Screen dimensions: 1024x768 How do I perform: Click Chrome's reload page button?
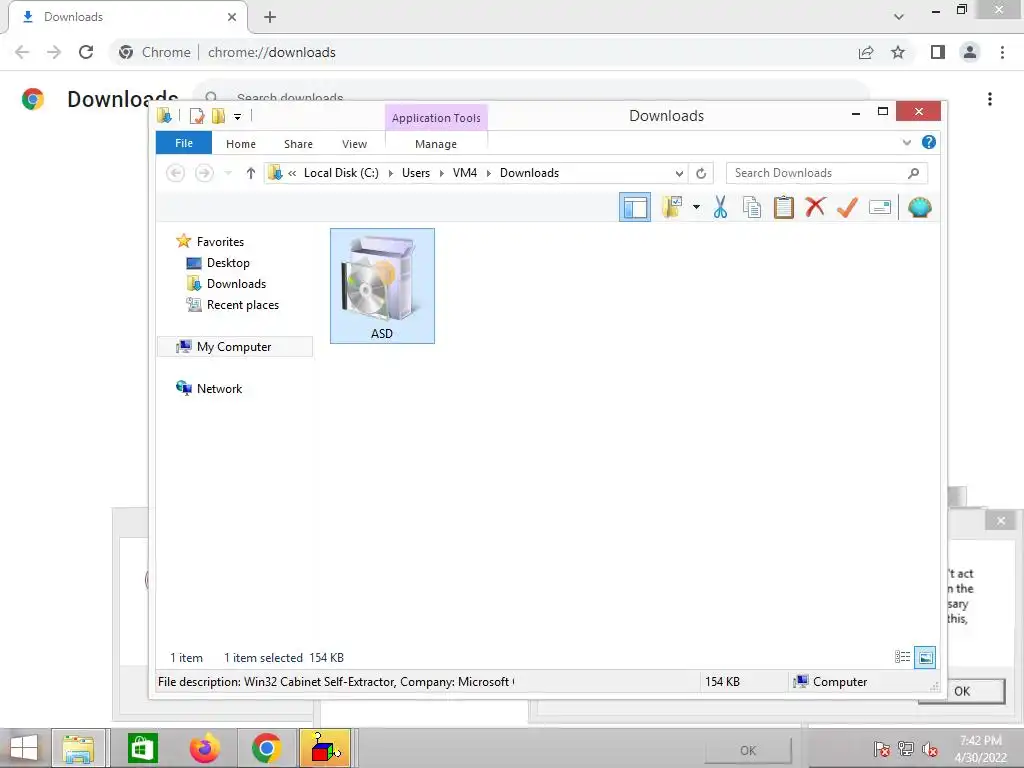coord(86,52)
